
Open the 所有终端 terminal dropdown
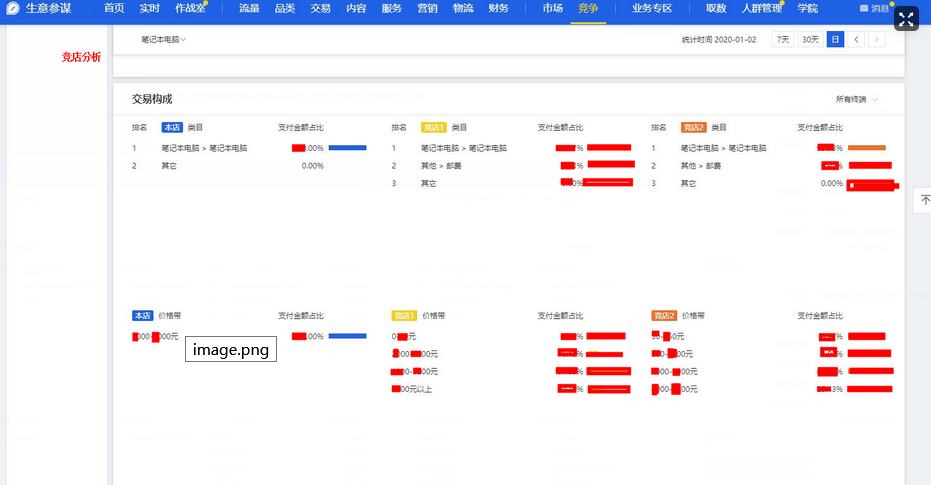click(857, 99)
